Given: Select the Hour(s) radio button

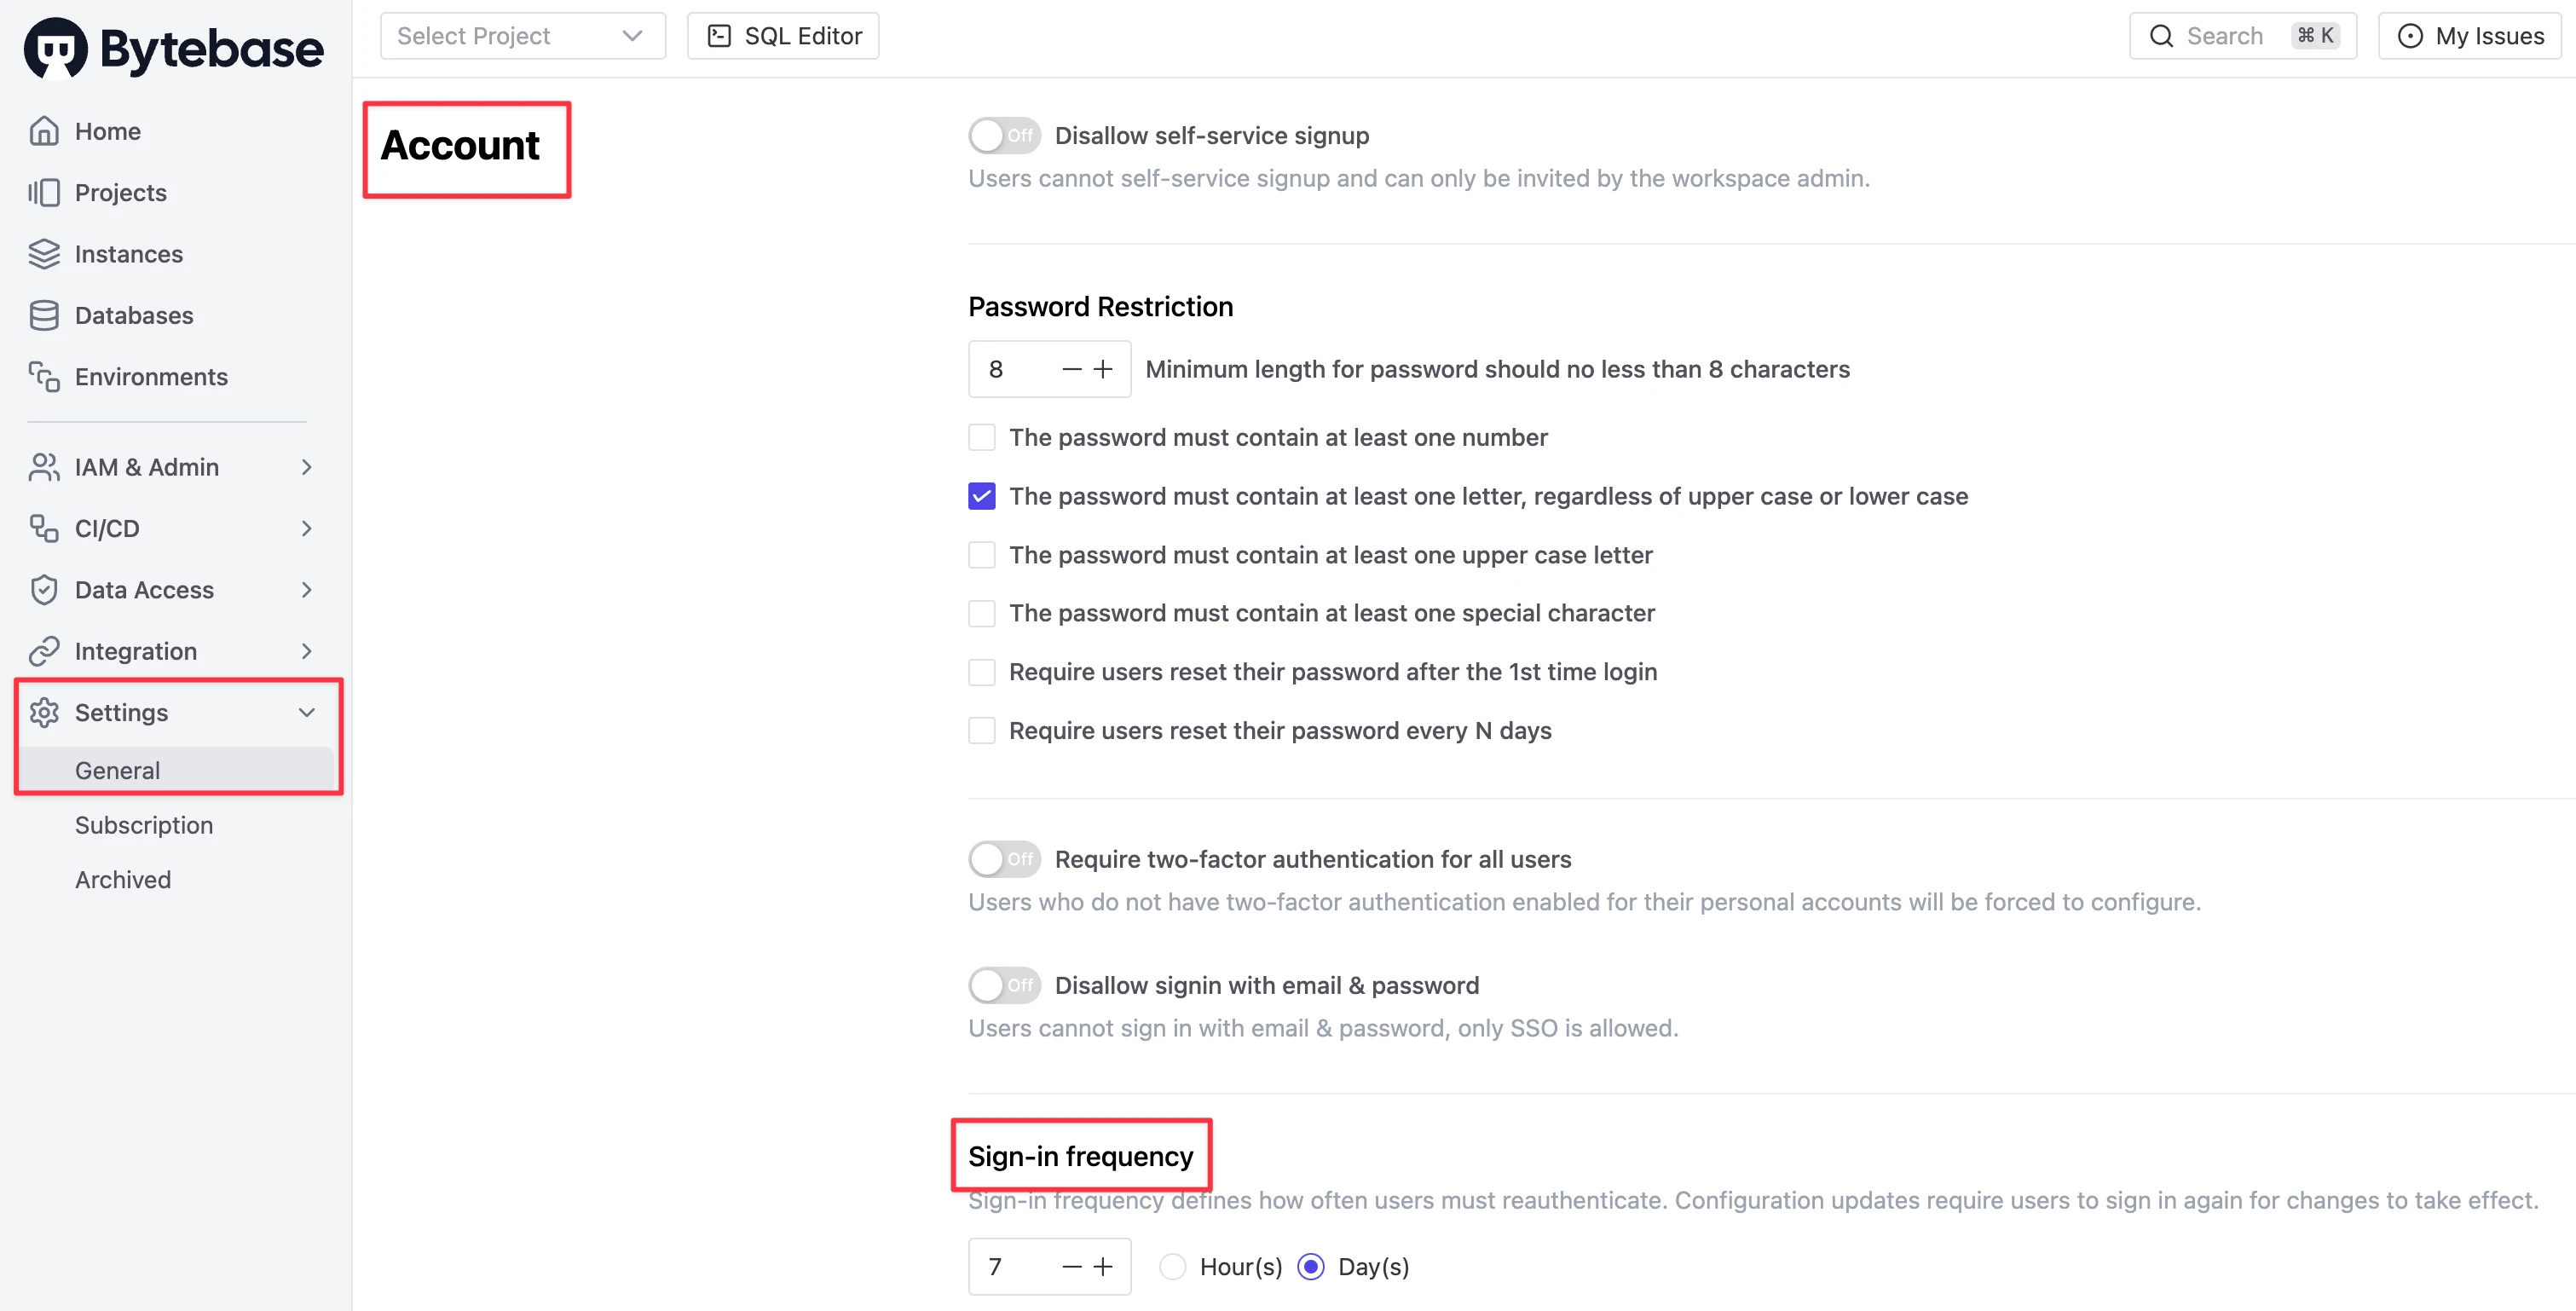Looking at the screenshot, I should (x=1172, y=1266).
